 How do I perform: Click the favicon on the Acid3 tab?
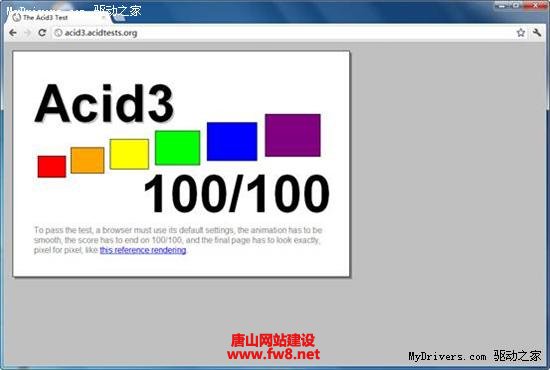16,18
